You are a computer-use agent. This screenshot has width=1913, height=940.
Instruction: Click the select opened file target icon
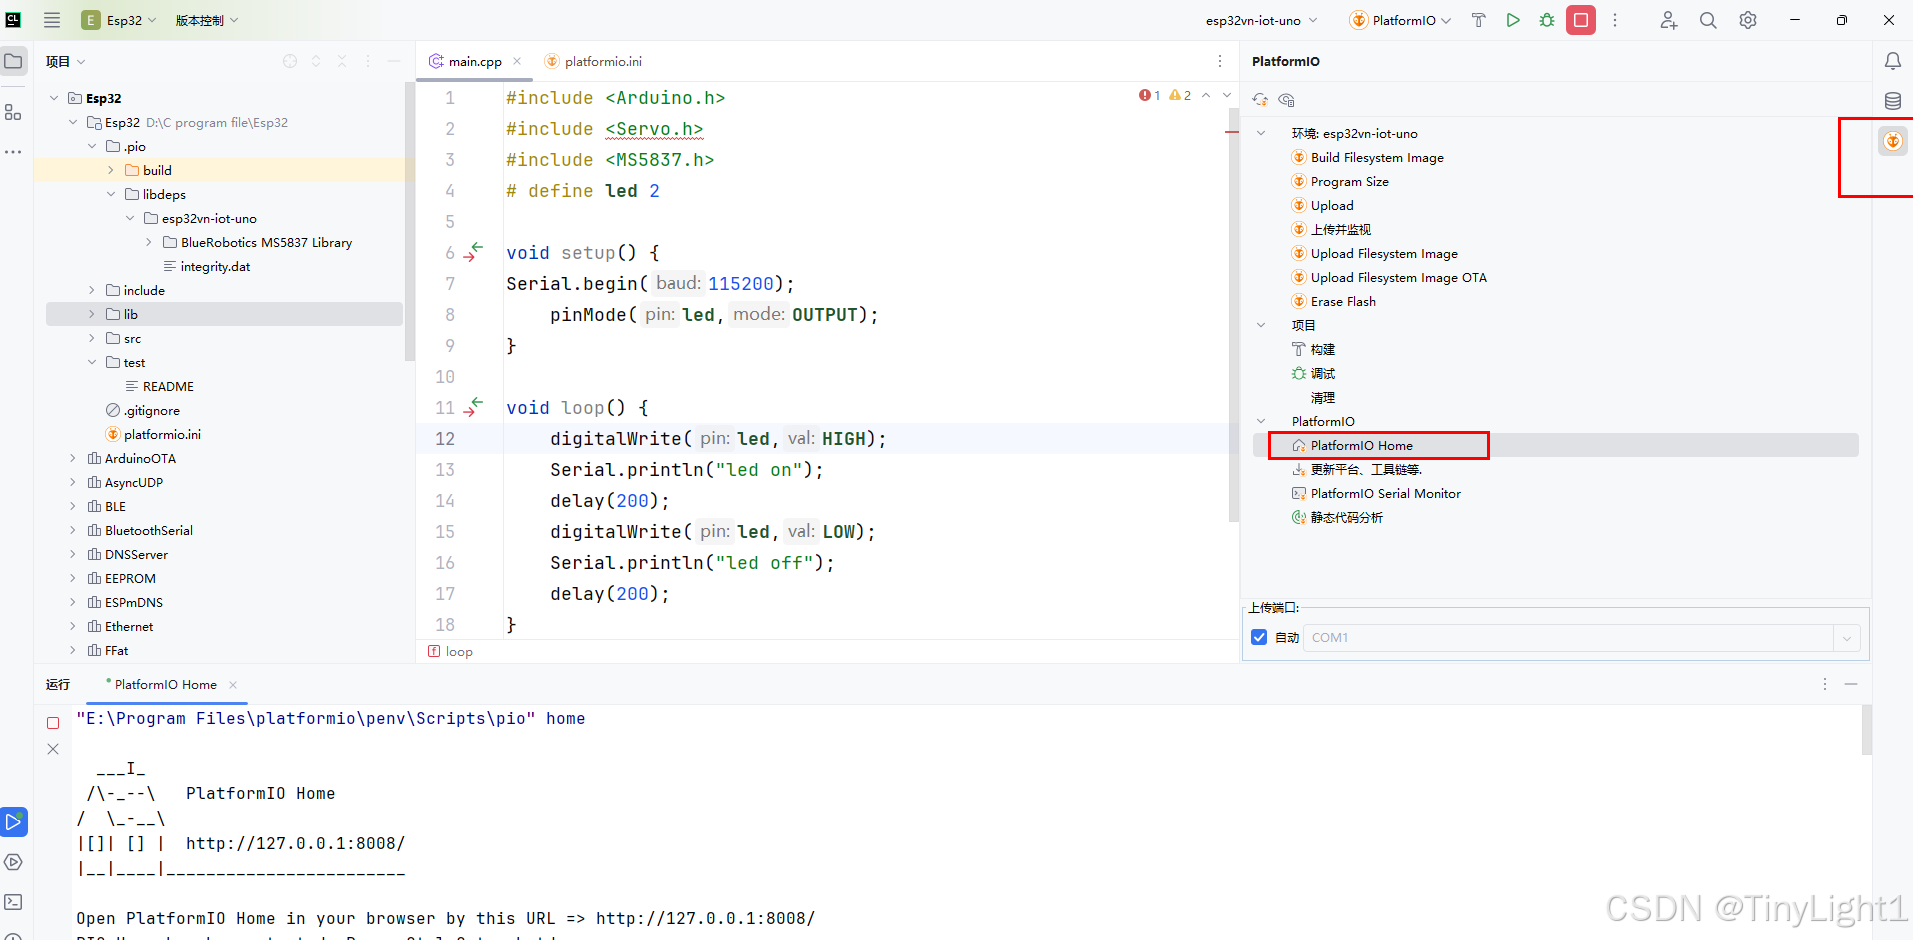(290, 61)
